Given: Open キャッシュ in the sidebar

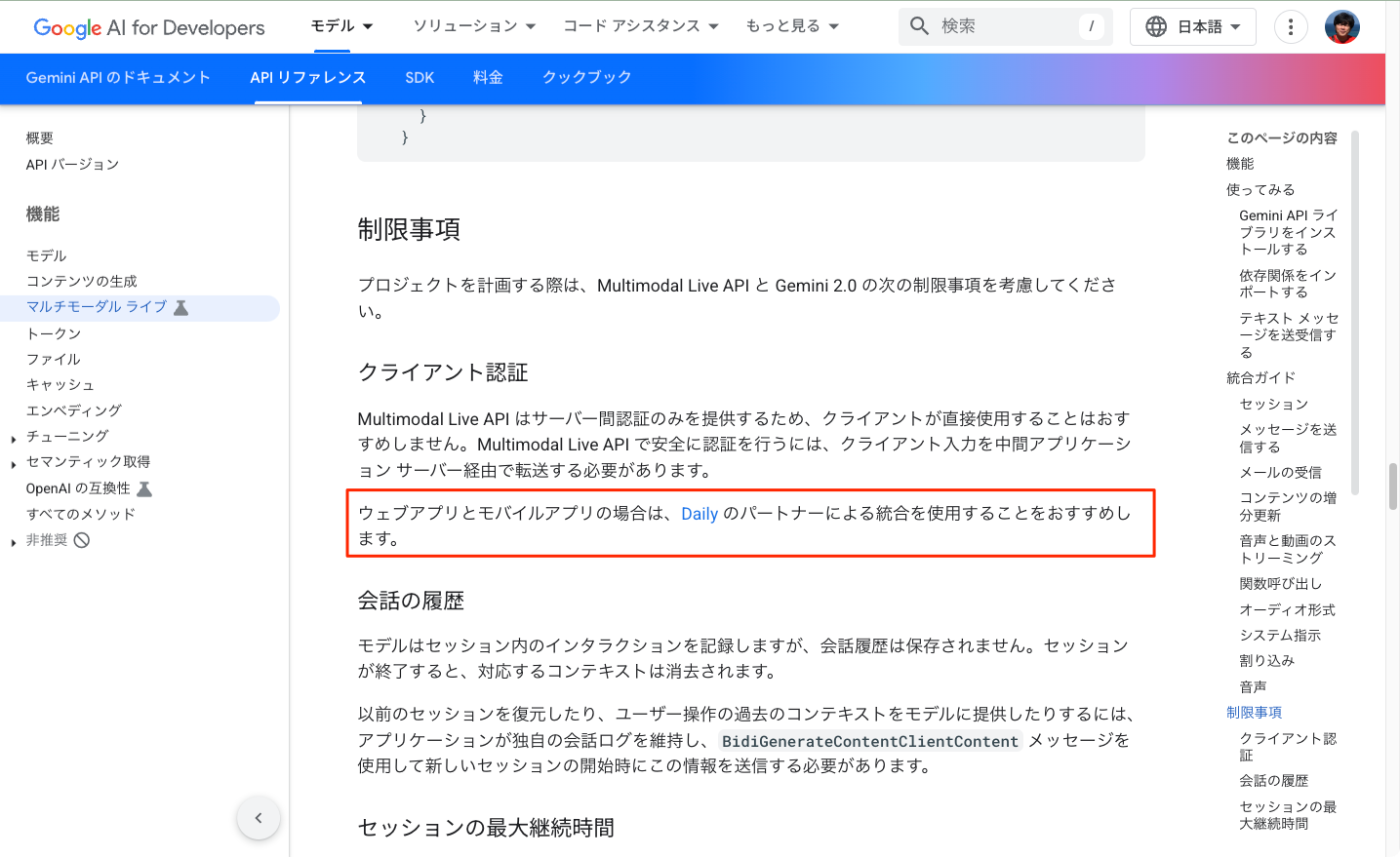Looking at the screenshot, I should [x=61, y=385].
